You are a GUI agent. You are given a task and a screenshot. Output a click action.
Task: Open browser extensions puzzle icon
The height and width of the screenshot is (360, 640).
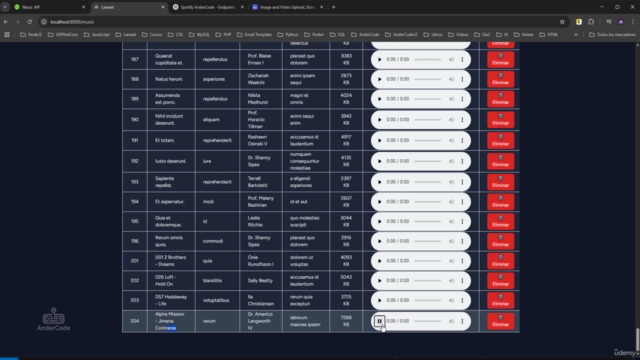tap(591, 22)
